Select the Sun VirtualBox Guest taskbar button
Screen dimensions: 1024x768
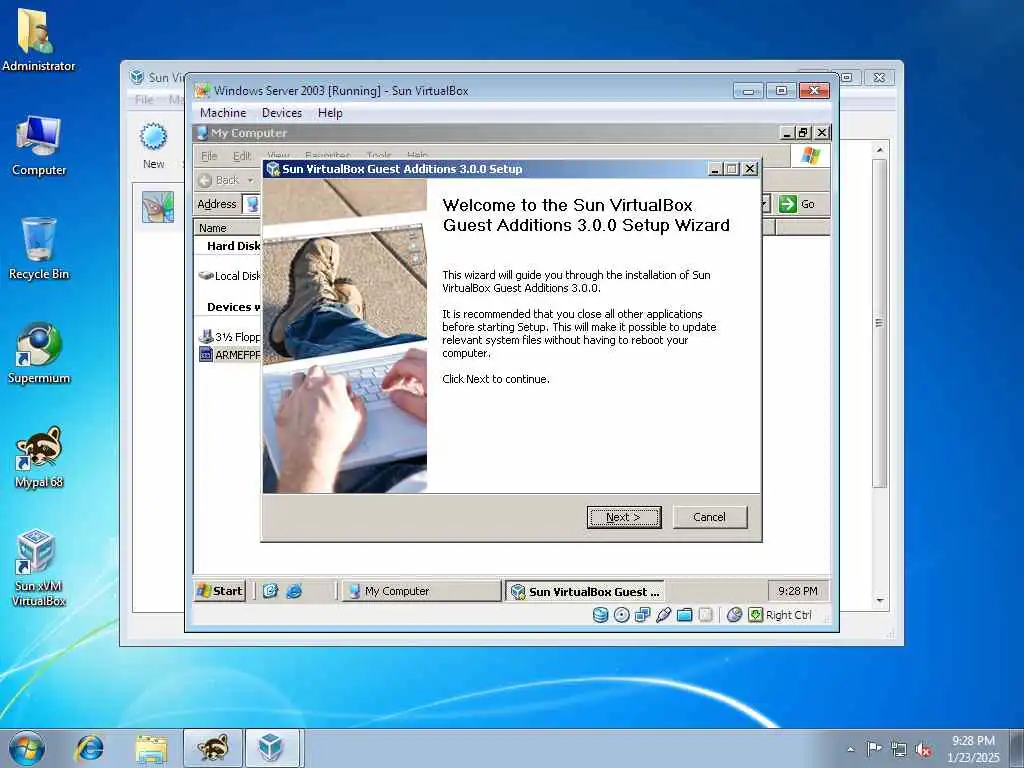point(586,592)
